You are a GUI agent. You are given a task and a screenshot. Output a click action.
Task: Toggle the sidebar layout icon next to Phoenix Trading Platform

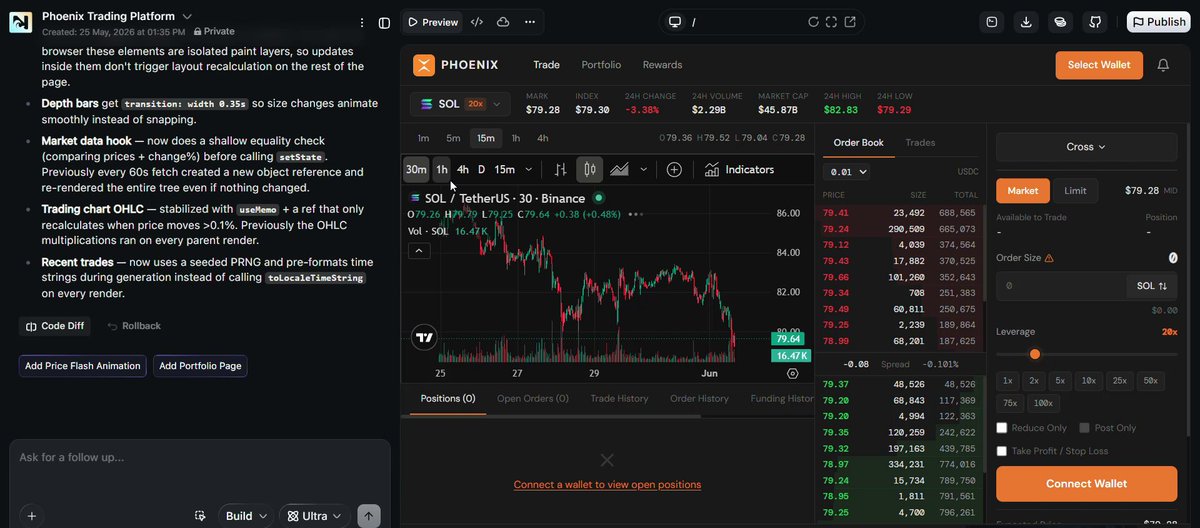[x=384, y=22]
